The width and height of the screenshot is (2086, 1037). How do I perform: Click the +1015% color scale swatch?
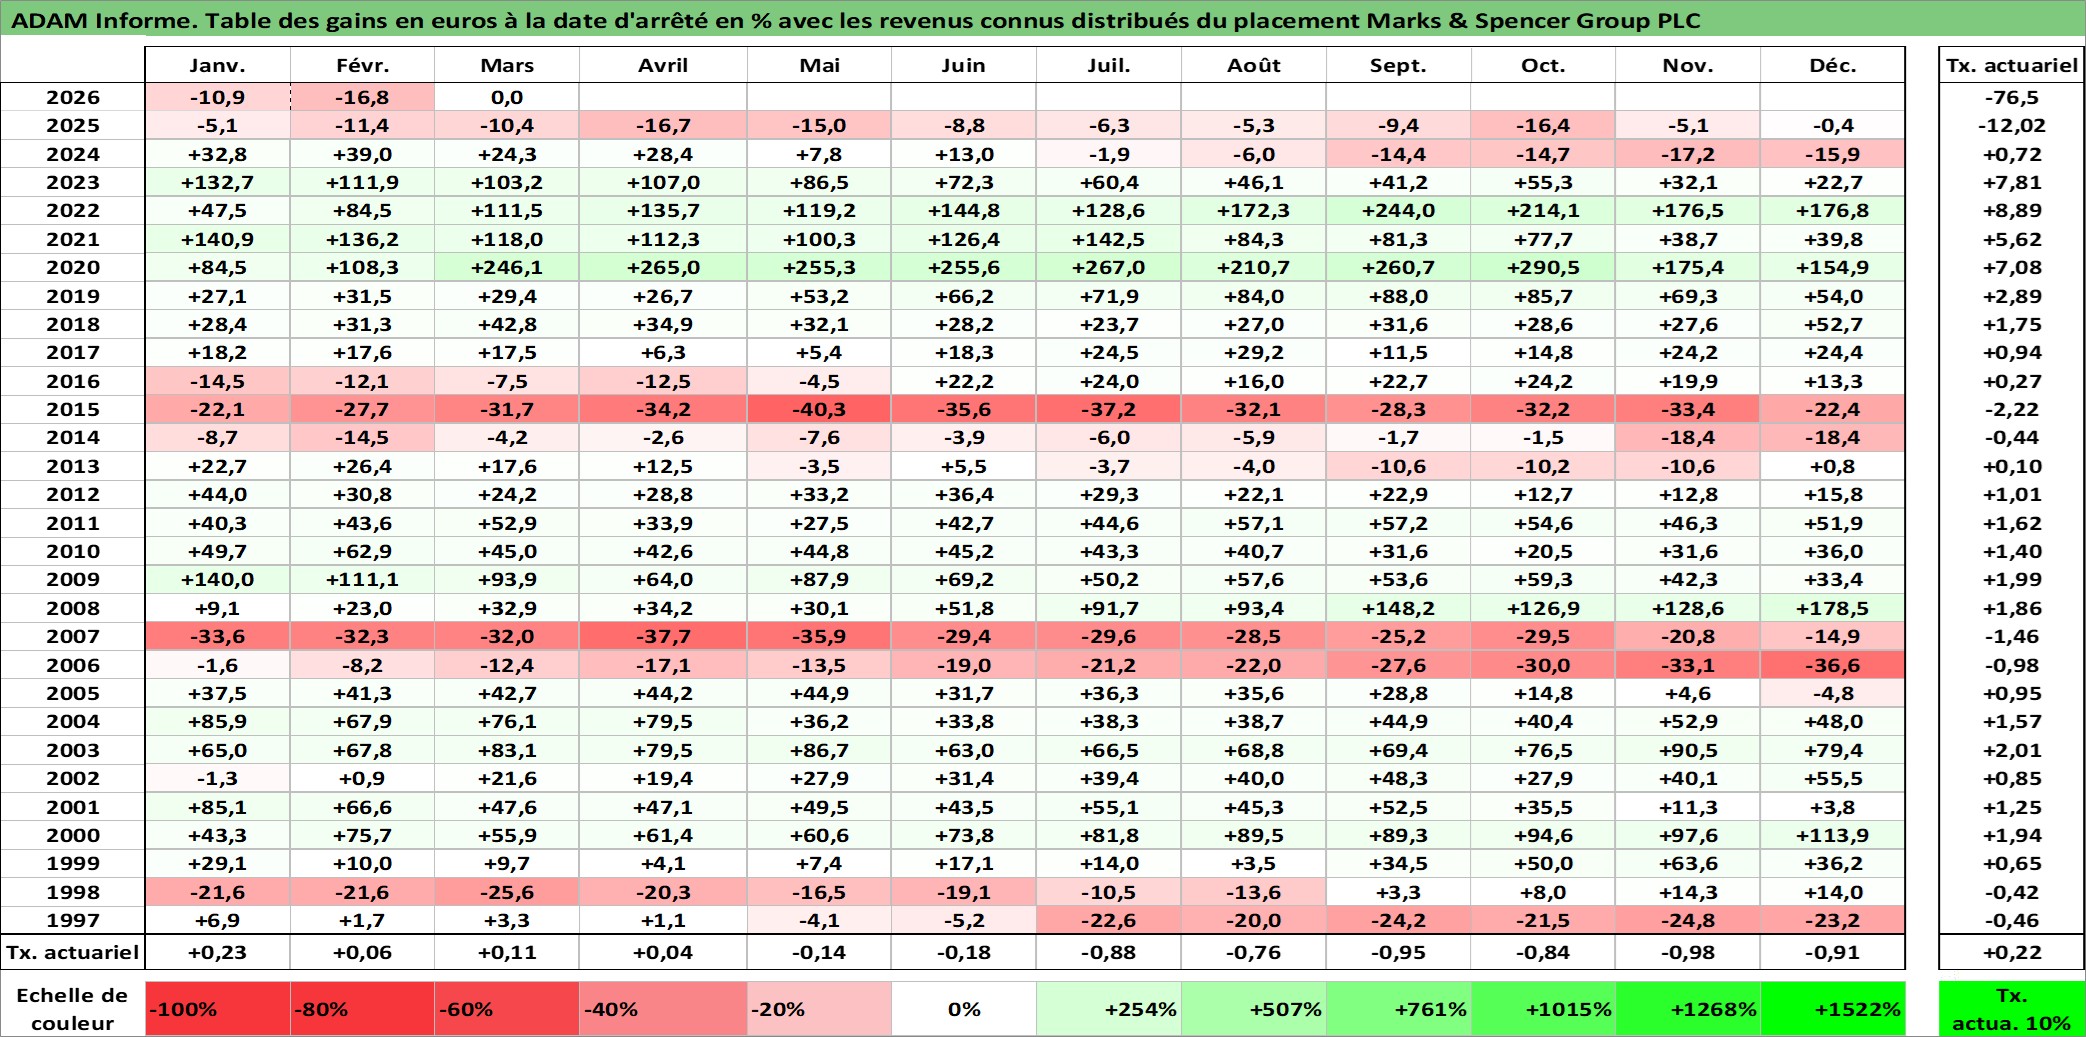1543,1009
